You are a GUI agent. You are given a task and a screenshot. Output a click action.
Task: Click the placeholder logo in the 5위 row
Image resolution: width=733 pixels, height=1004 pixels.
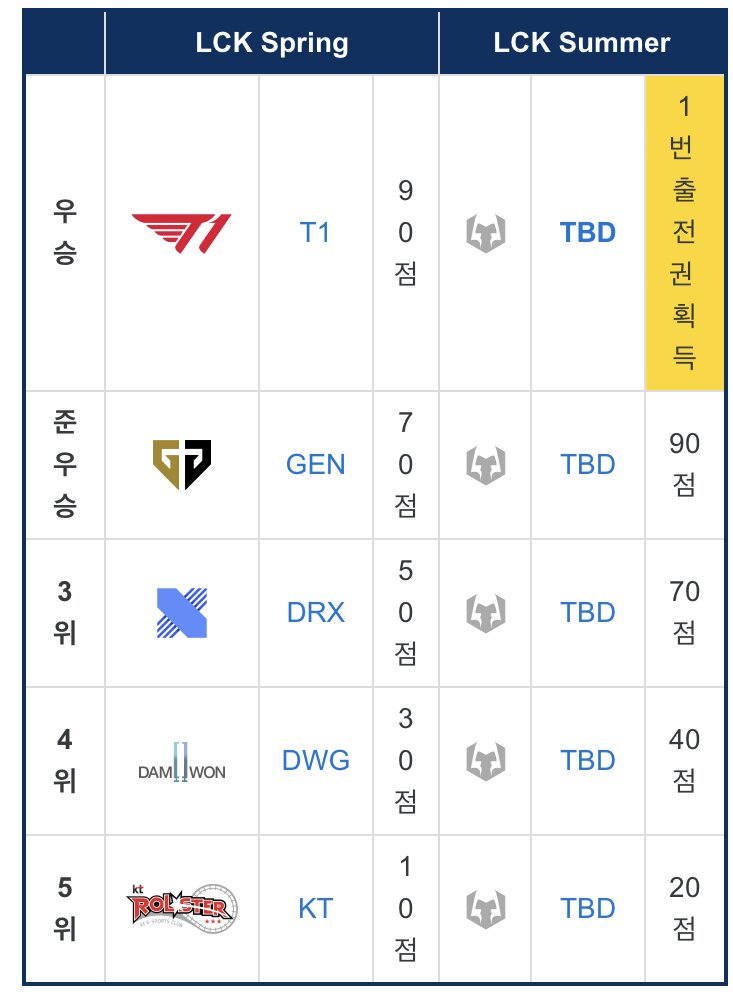click(x=486, y=909)
